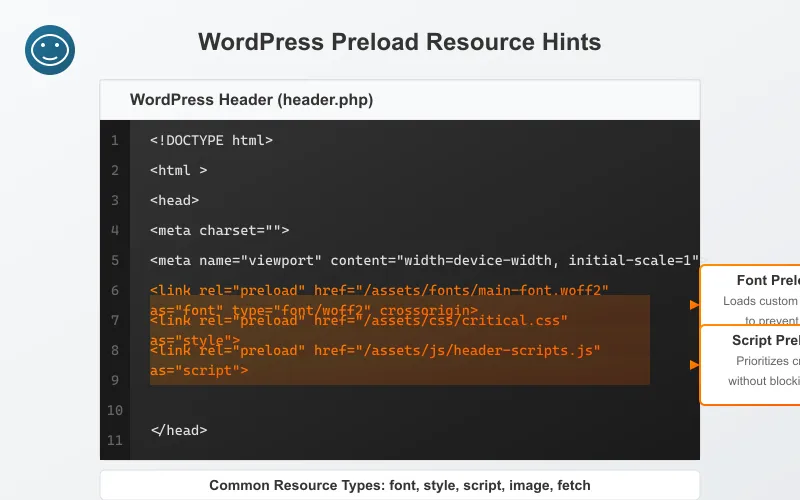Click the </head> closing tag line
The width and height of the screenshot is (800, 500).
point(179,431)
